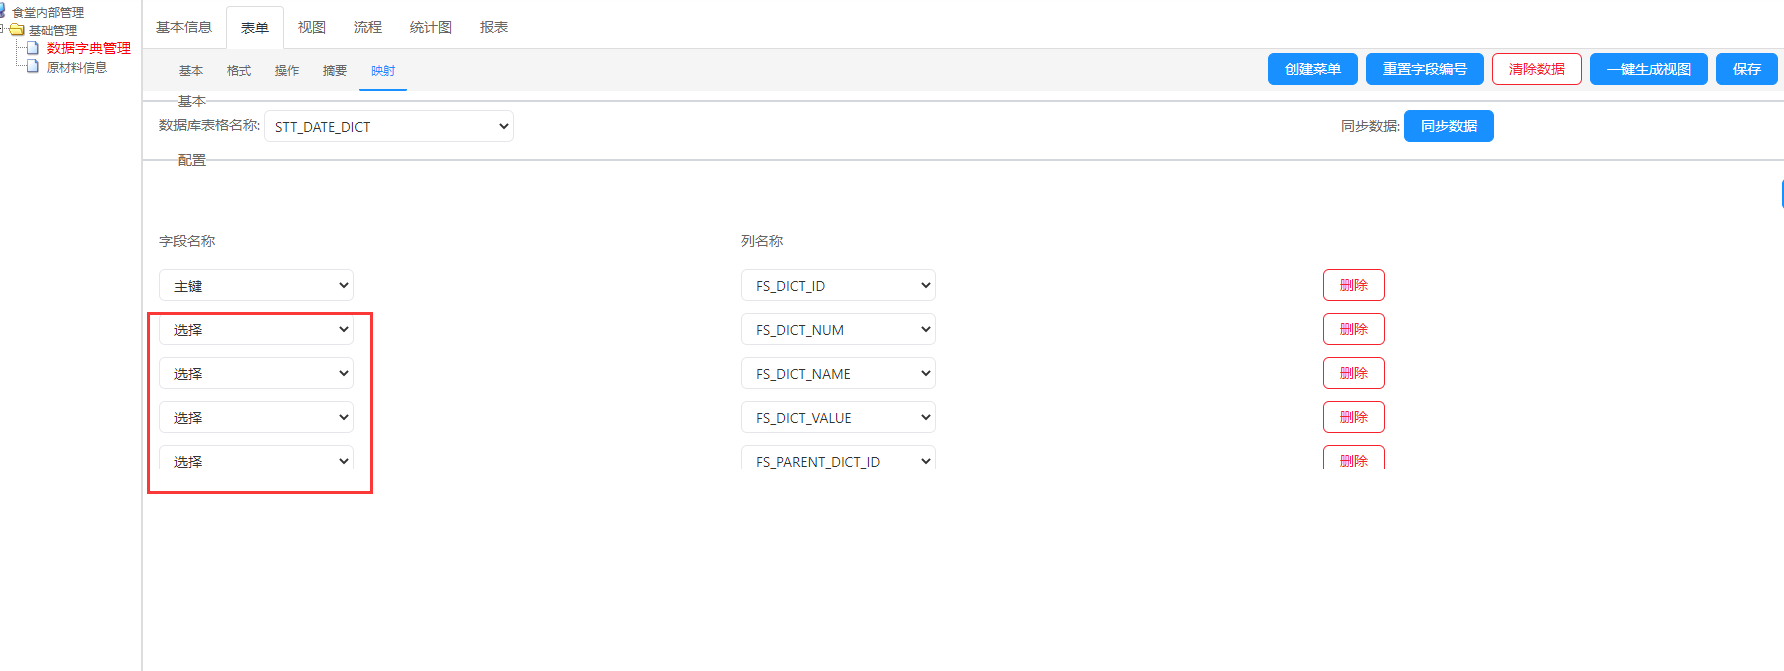The image size is (1784, 671).
Task: Select the 格式 sub-tab
Action: click(x=239, y=70)
